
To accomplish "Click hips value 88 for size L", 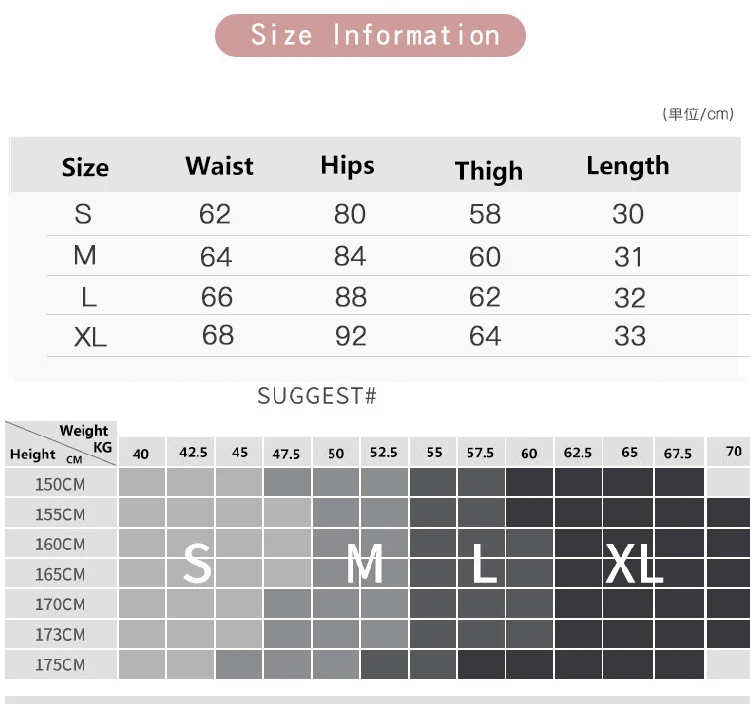I will 351,297.
